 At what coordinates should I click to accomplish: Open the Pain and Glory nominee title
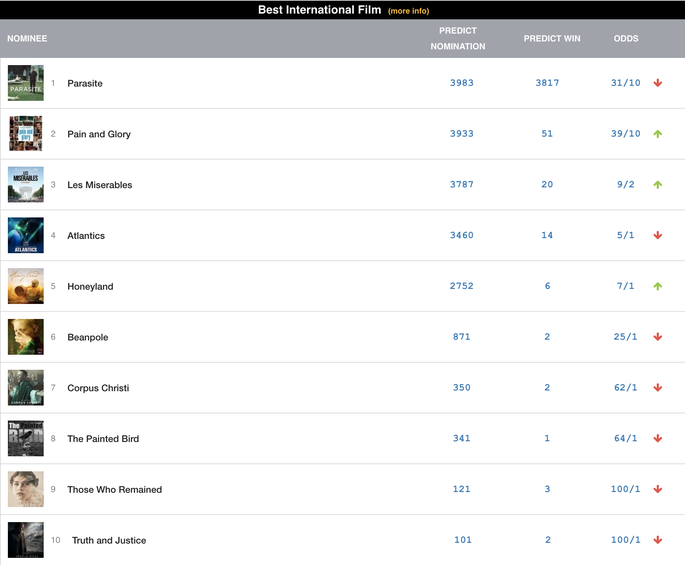click(x=99, y=134)
